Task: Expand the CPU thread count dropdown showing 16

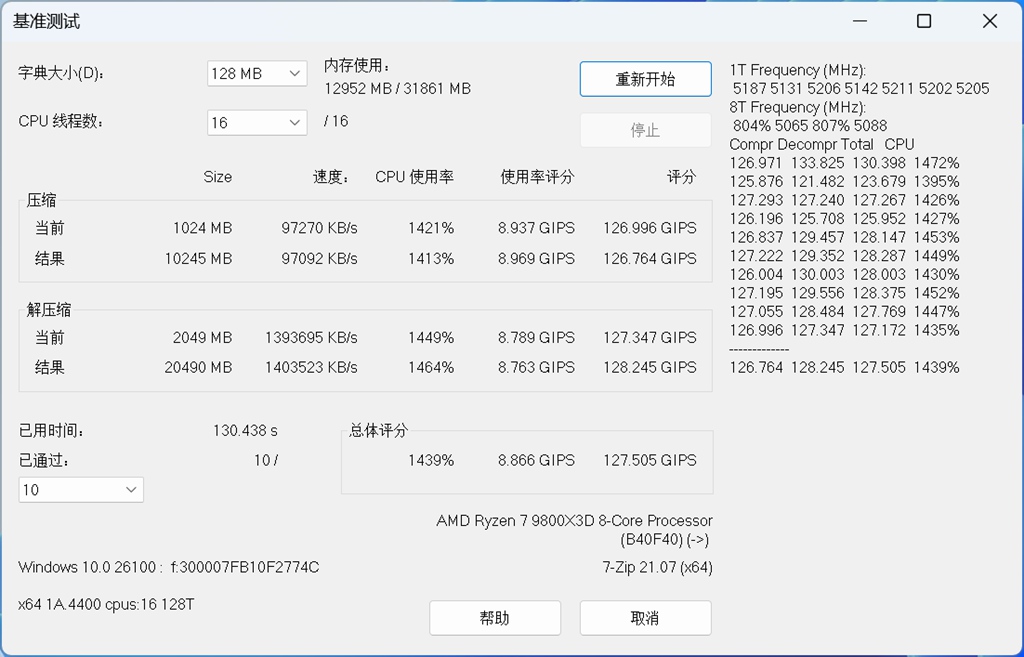Action: (x=257, y=123)
